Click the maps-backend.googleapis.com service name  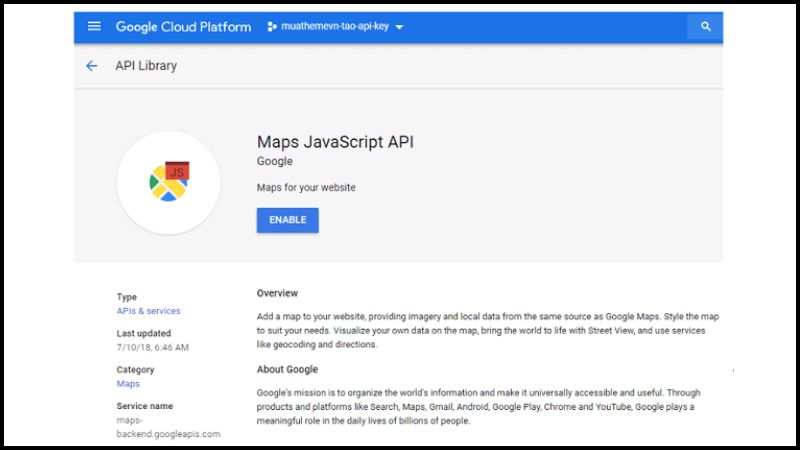pyautogui.click(x=168, y=427)
